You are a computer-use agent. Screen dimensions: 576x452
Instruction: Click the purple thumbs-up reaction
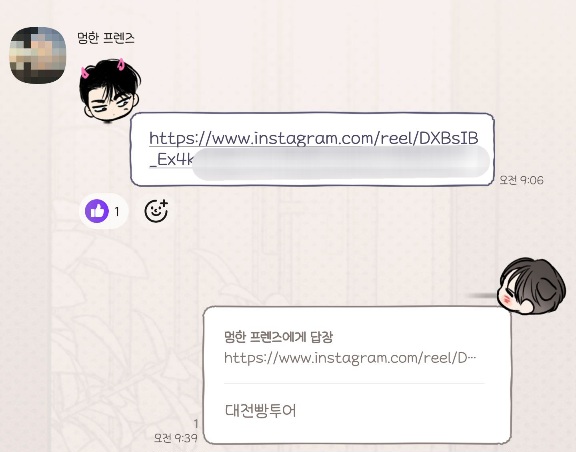pos(97,211)
